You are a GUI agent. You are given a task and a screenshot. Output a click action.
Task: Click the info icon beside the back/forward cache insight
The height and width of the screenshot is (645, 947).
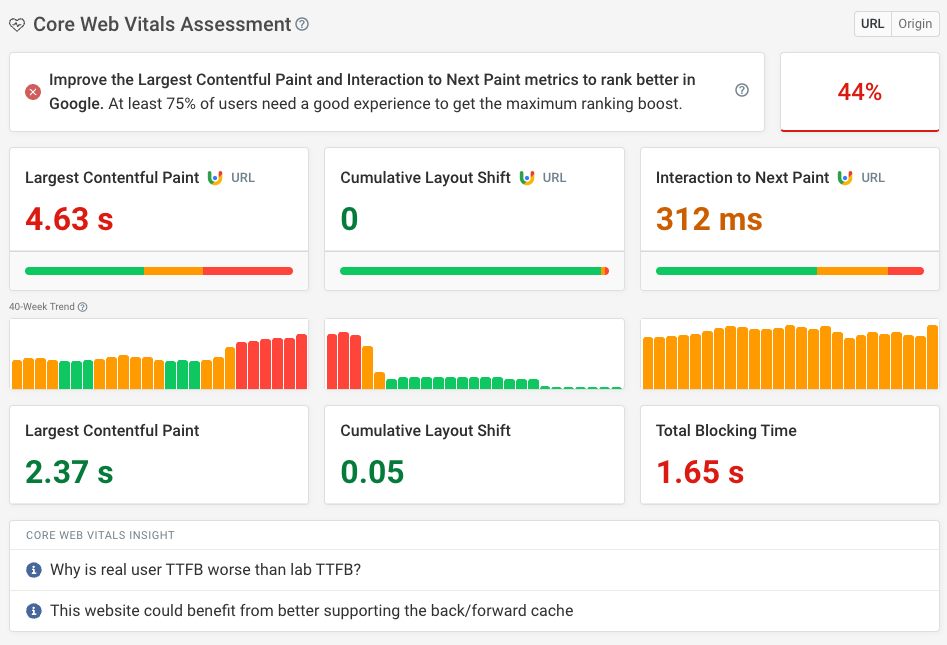pos(33,610)
